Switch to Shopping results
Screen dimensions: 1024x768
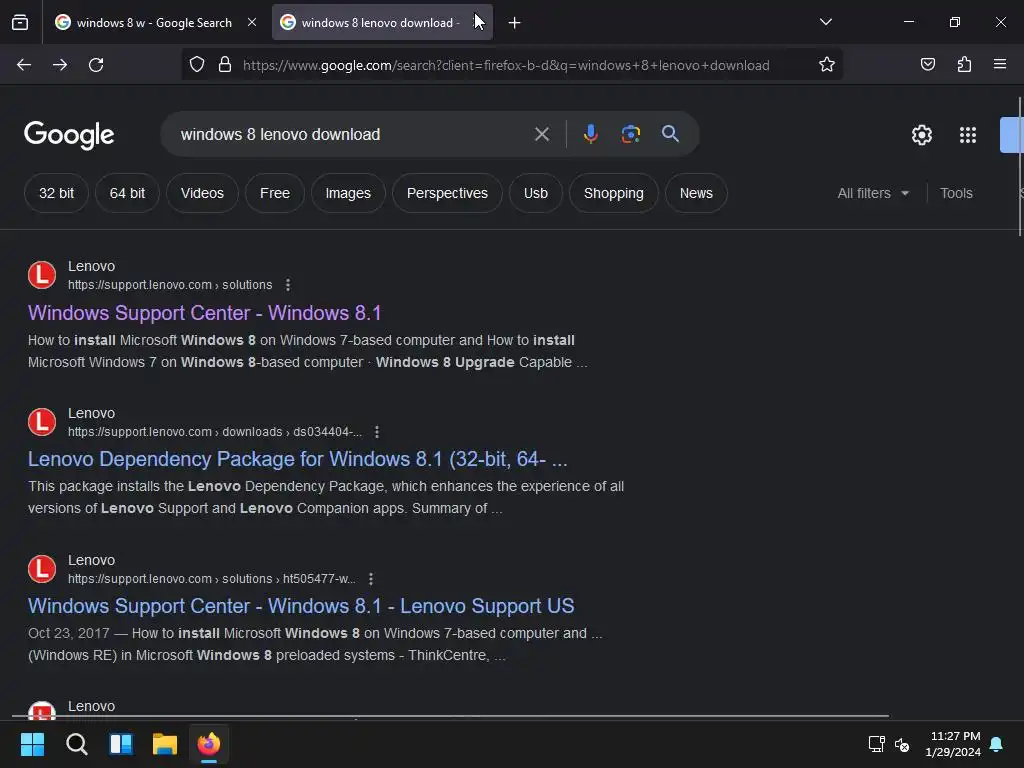pos(614,193)
